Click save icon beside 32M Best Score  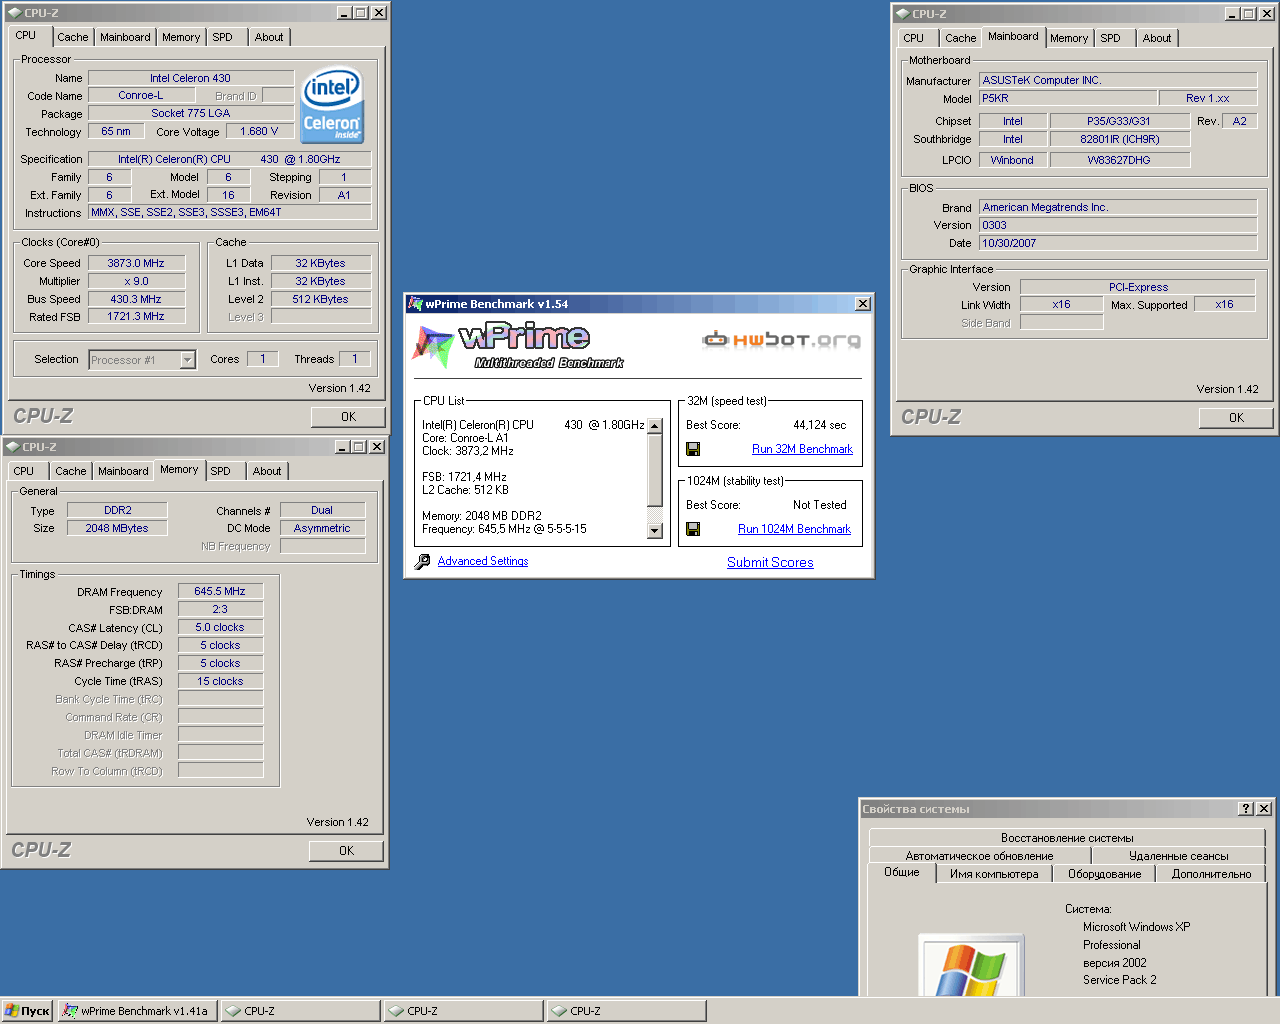693,449
